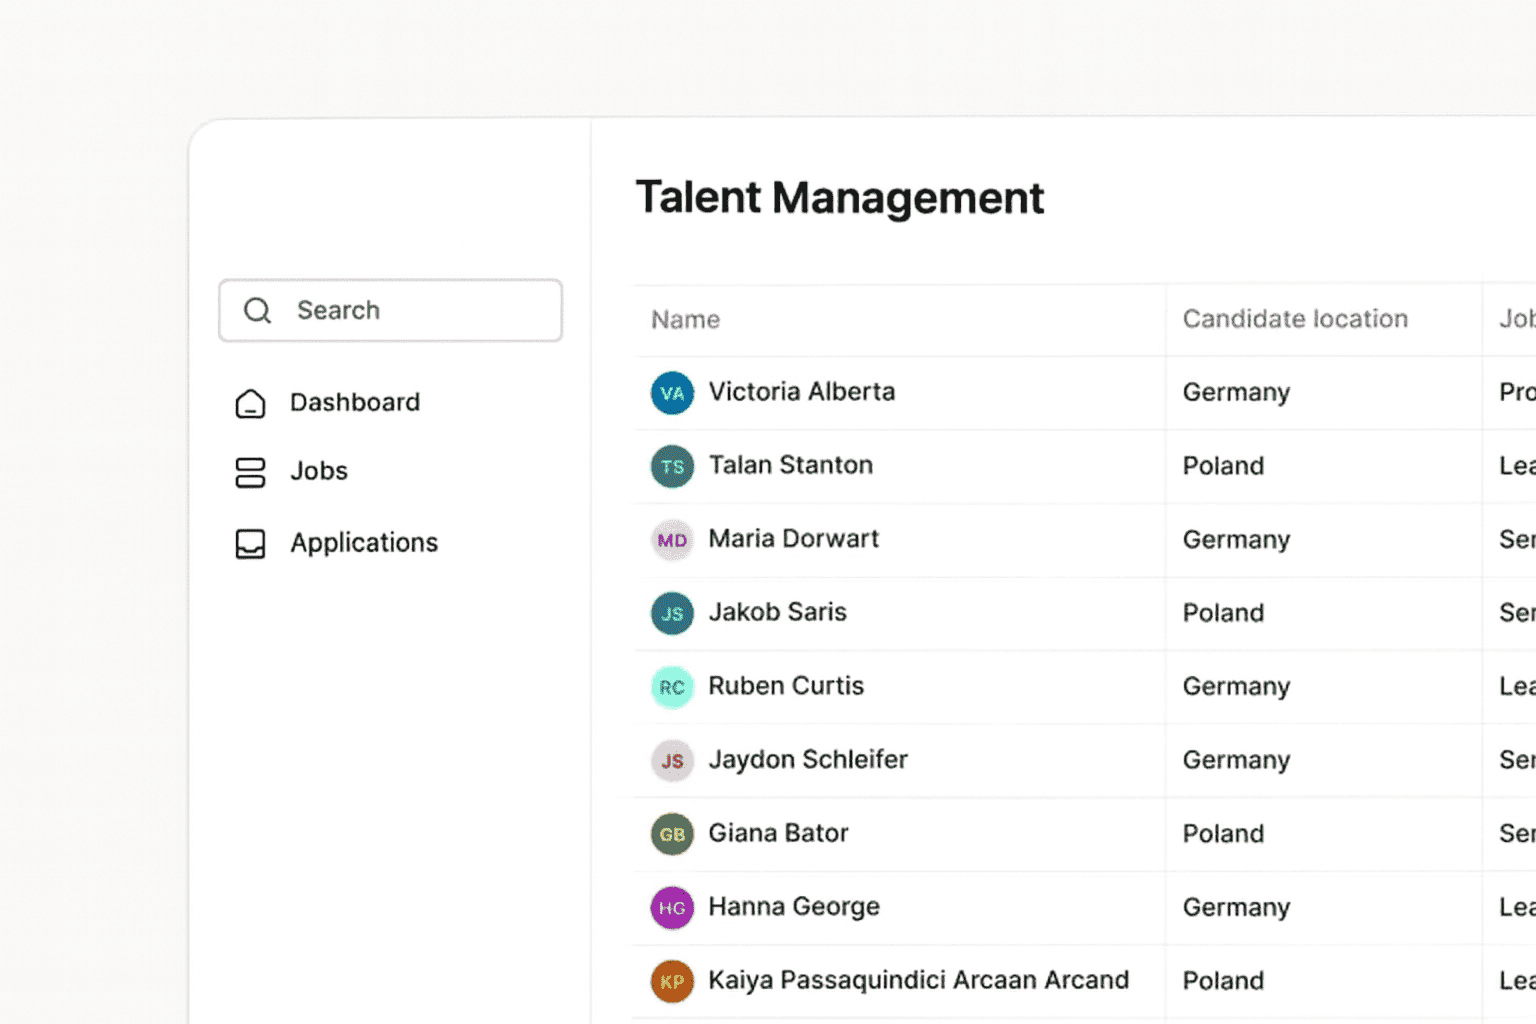Click Giana Bator's GB avatar
The height and width of the screenshot is (1024, 1536).
672,834
